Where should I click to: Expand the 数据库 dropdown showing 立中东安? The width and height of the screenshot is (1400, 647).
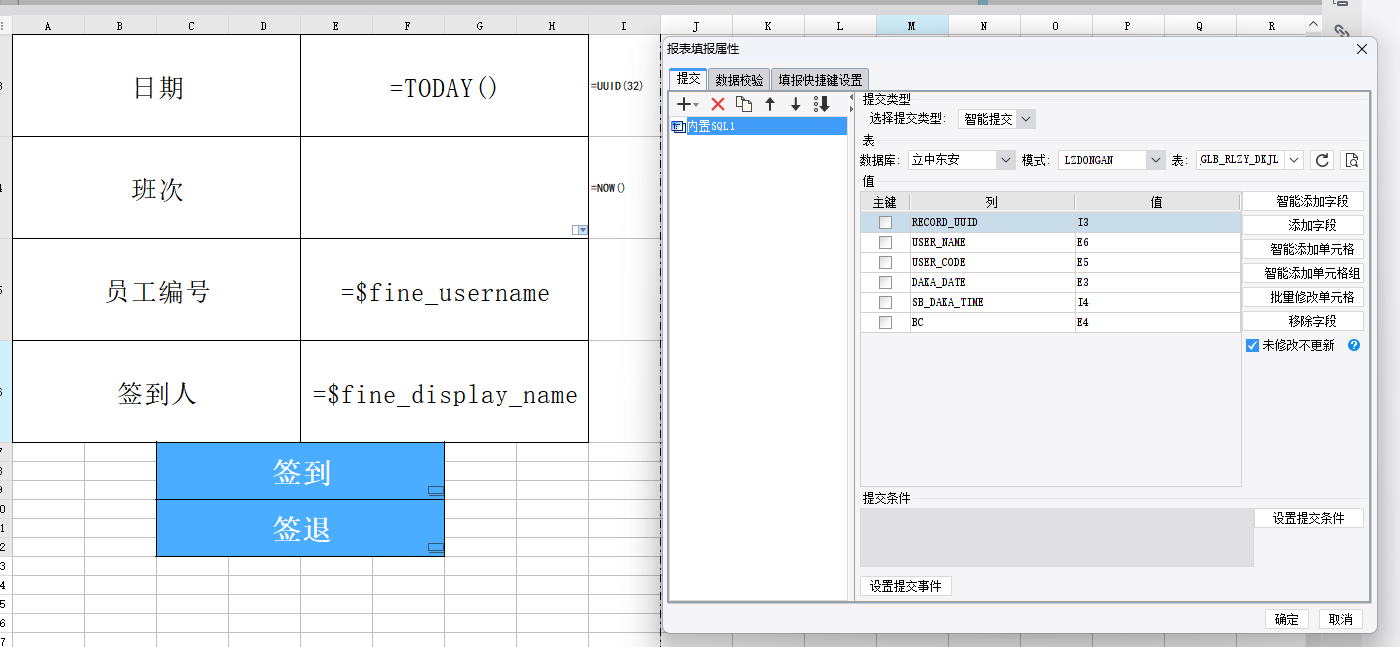[x=961, y=160]
